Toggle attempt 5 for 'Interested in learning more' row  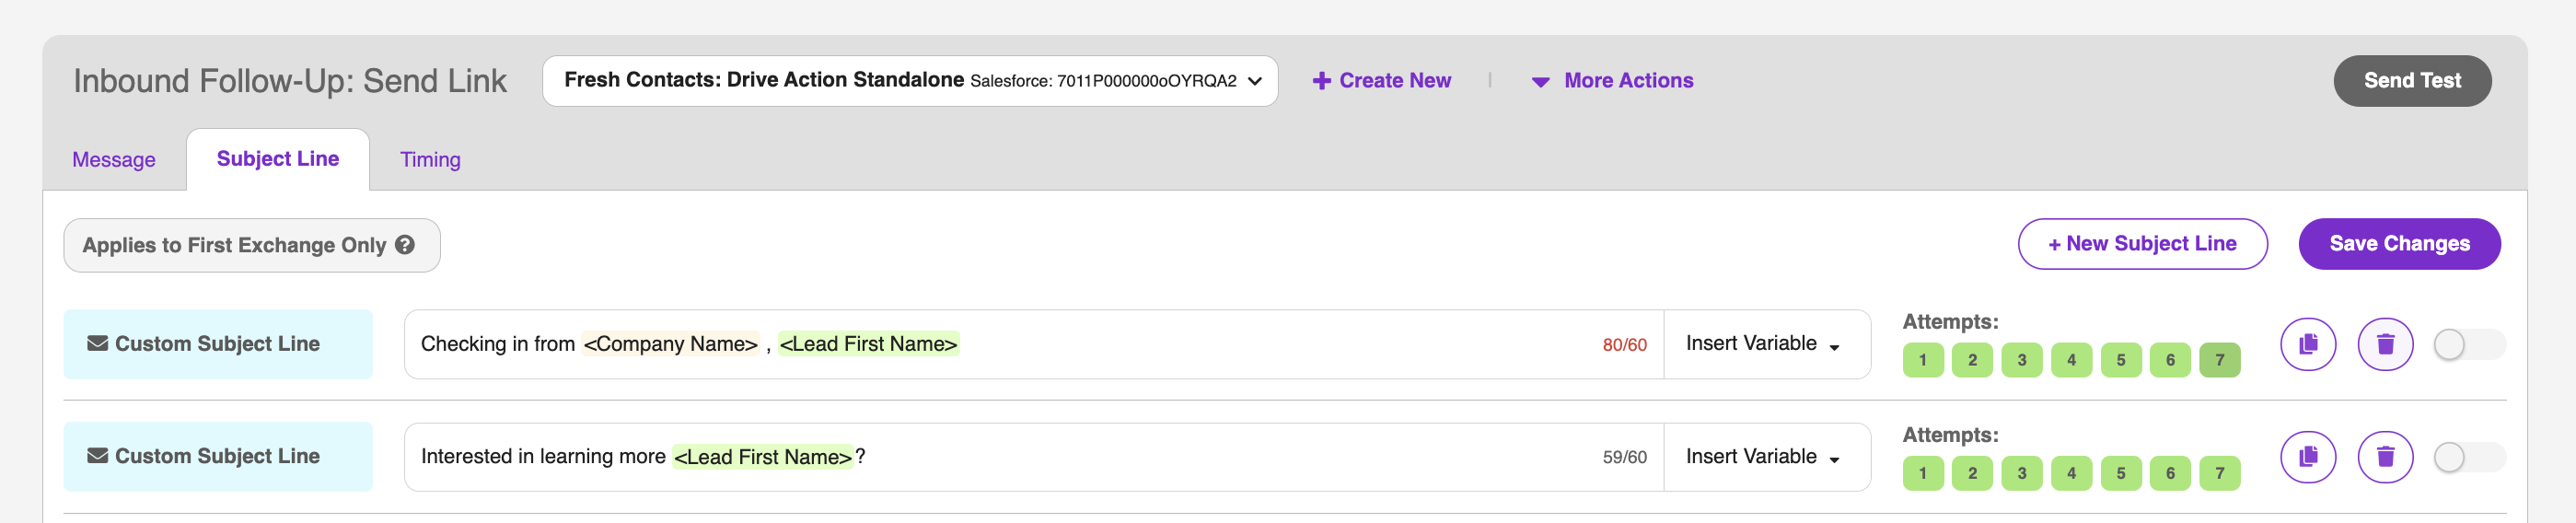[x=2120, y=473]
